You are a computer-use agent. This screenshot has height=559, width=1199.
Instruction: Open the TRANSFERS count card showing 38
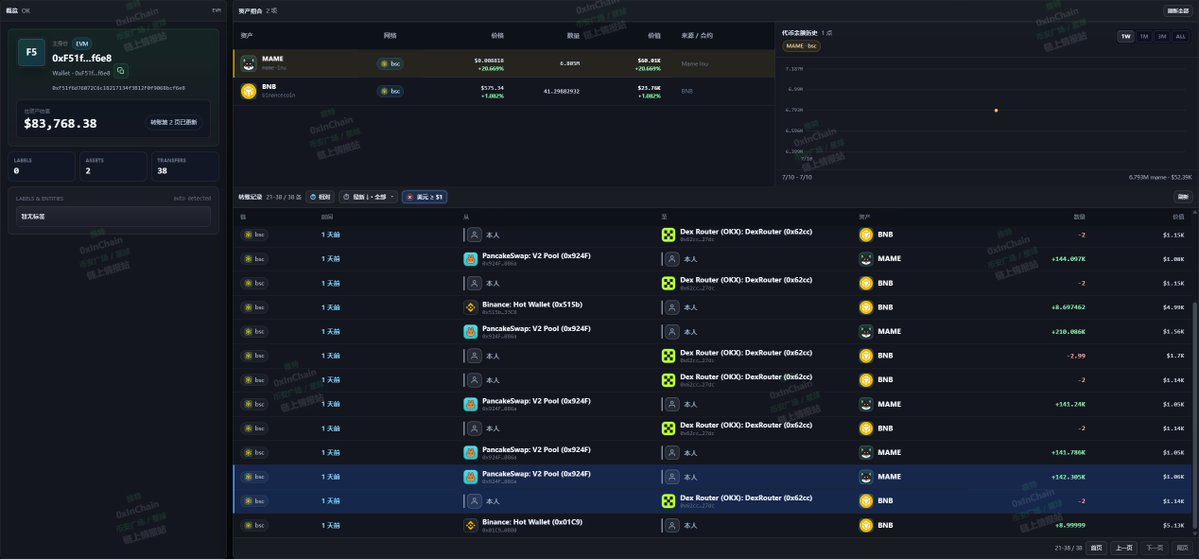(x=185, y=166)
